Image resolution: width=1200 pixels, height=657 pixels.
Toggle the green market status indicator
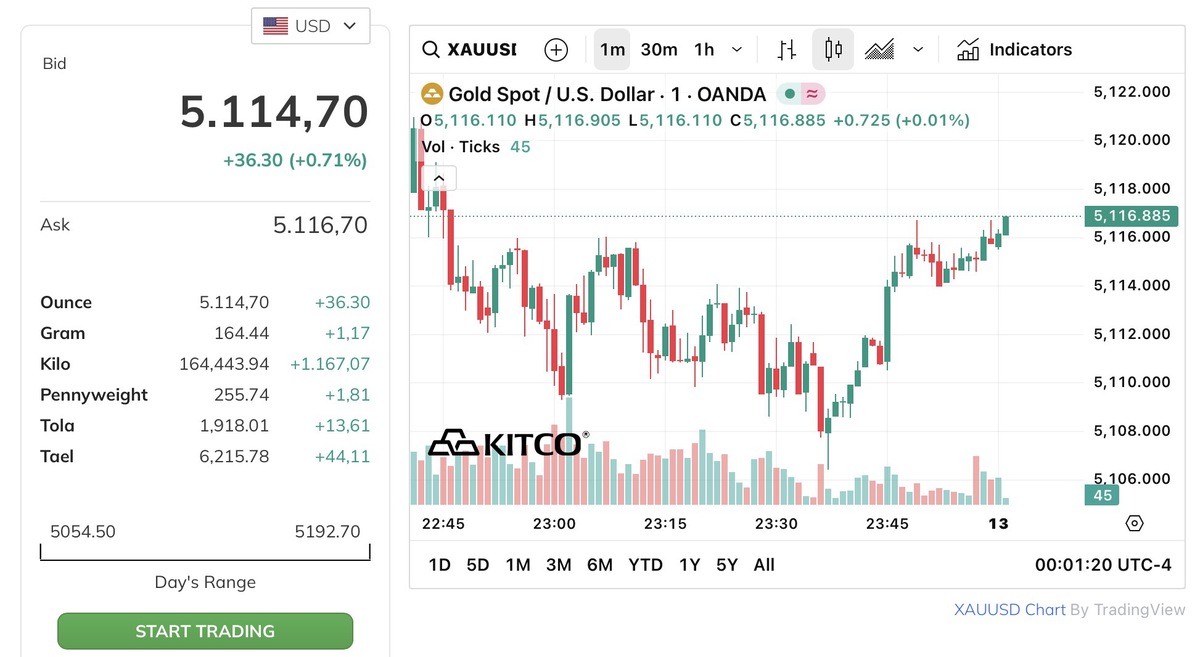coord(789,95)
